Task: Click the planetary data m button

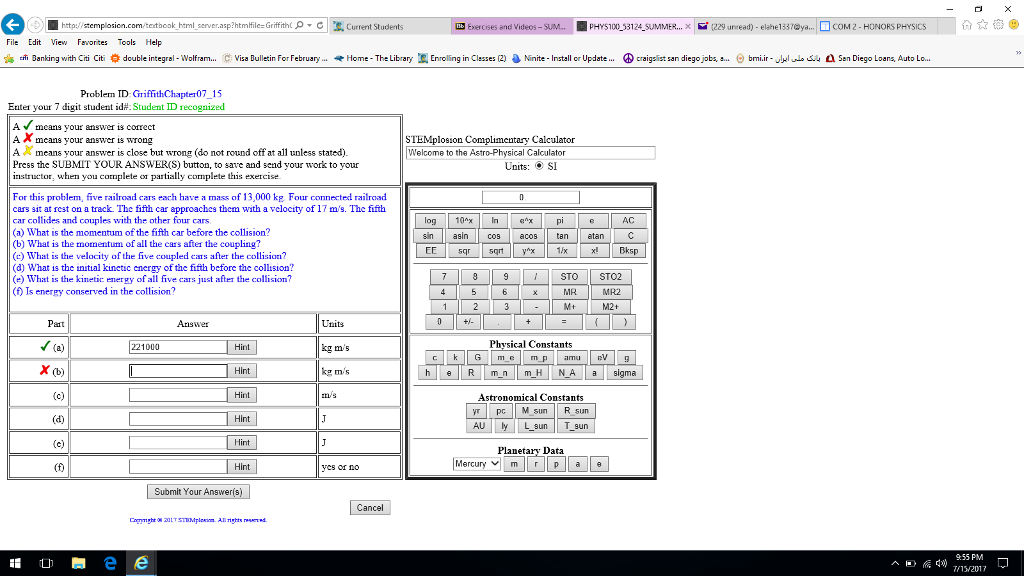Action: 514,464
